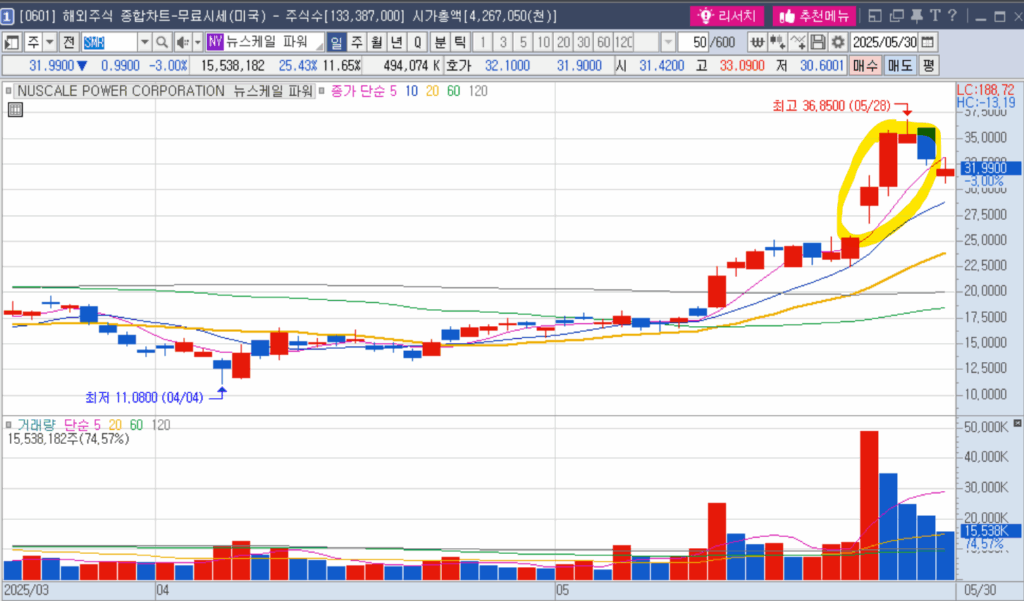The height and width of the screenshot is (601, 1024).
Task: Click the T font size icon
Action: 935,16
